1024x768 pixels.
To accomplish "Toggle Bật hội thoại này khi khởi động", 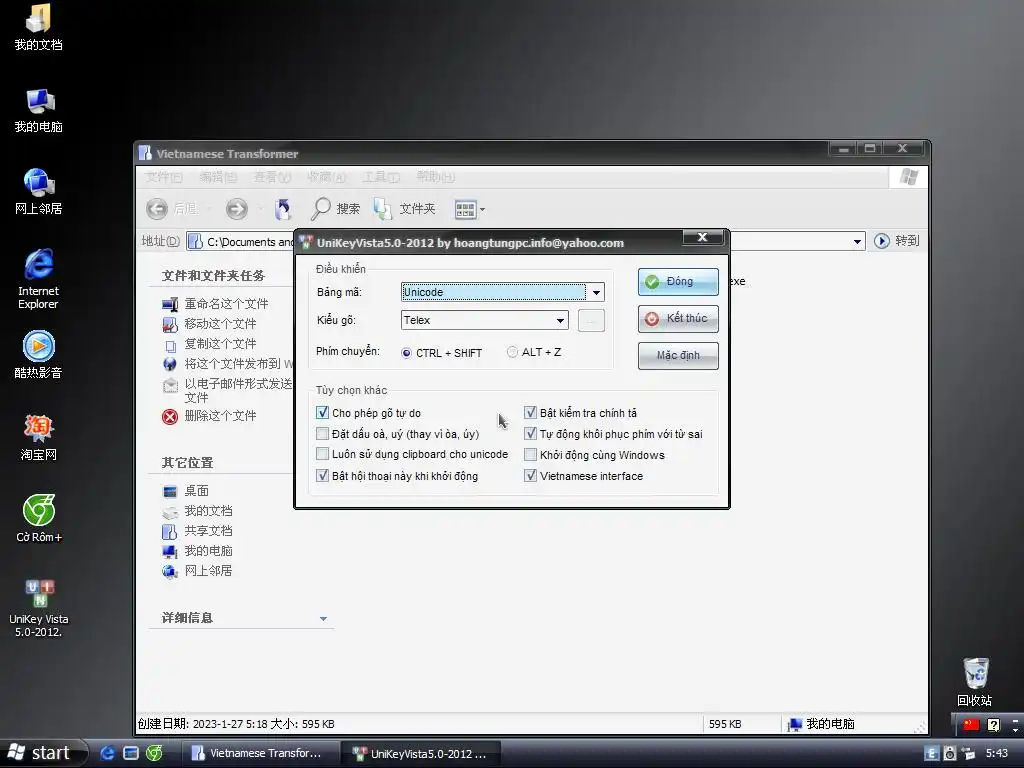I will point(322,475).
